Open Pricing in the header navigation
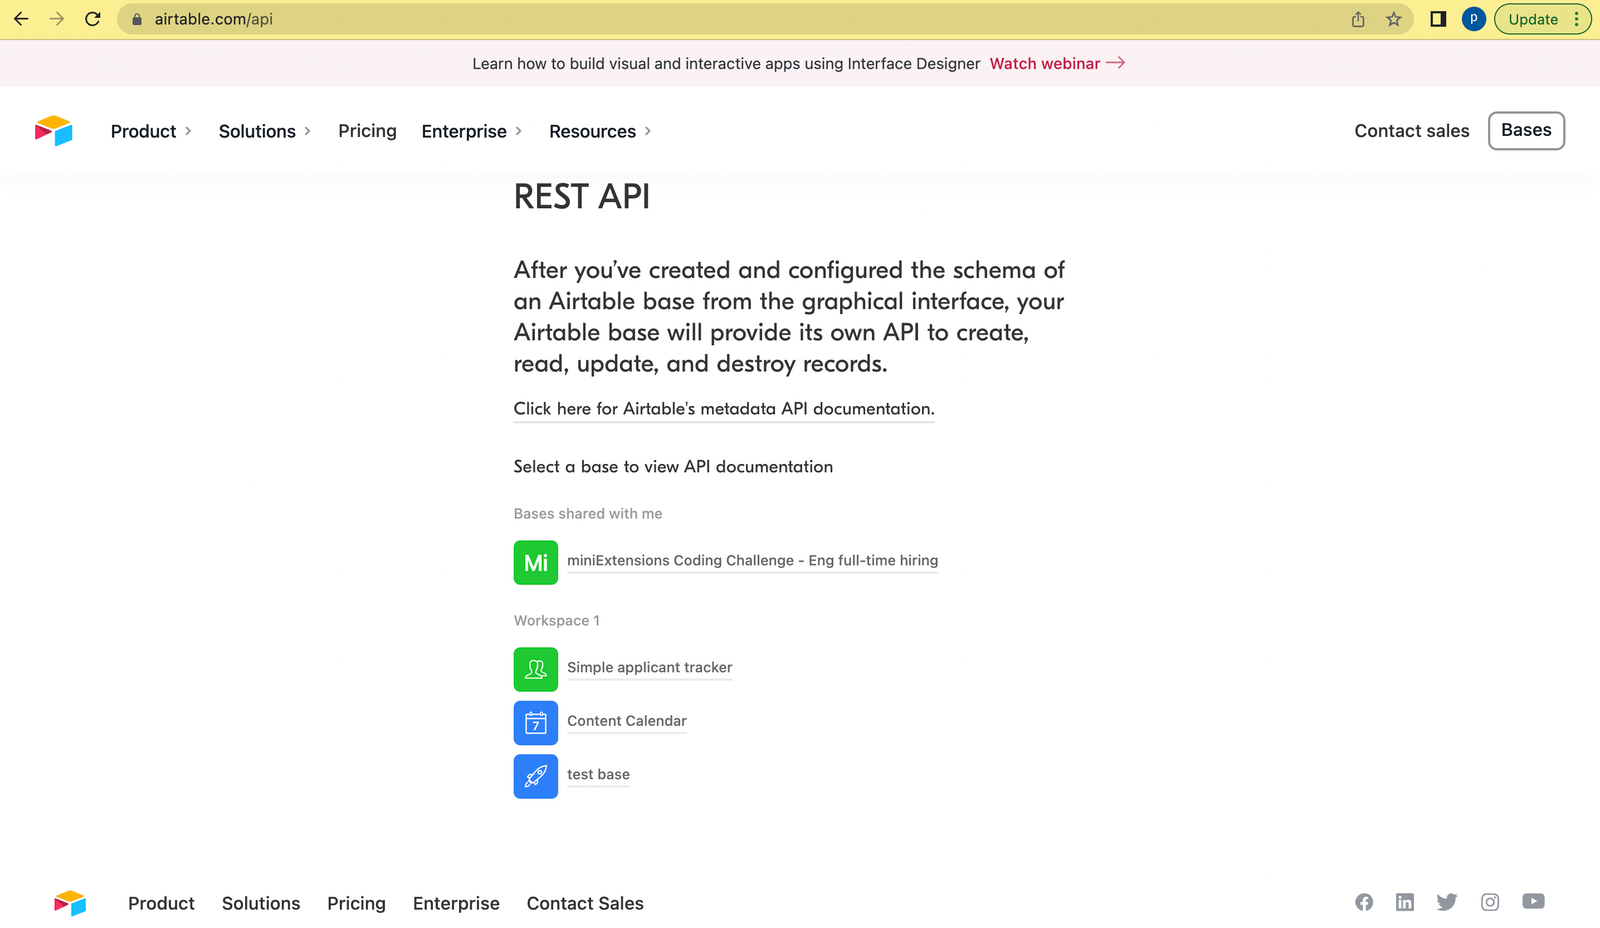This screenshot has width=1600, height=928. coord(367,131)
